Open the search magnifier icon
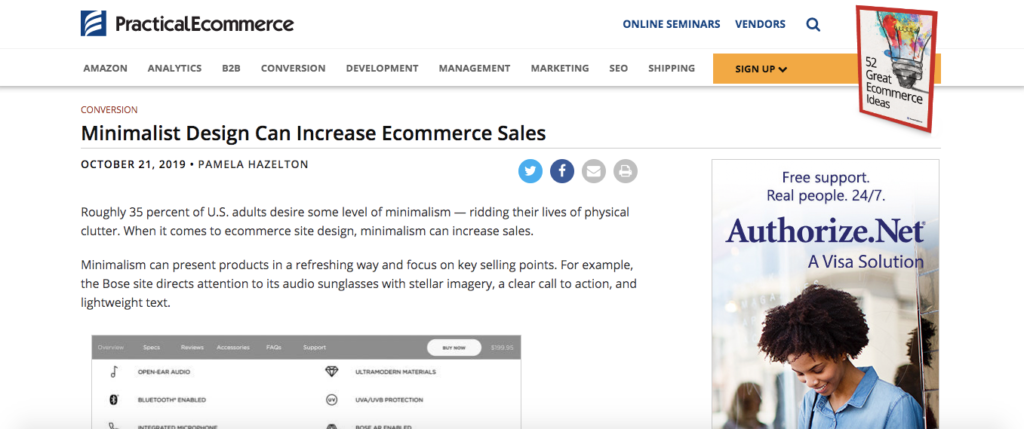This screenshot has height=429, width=1024. (813, 25)
